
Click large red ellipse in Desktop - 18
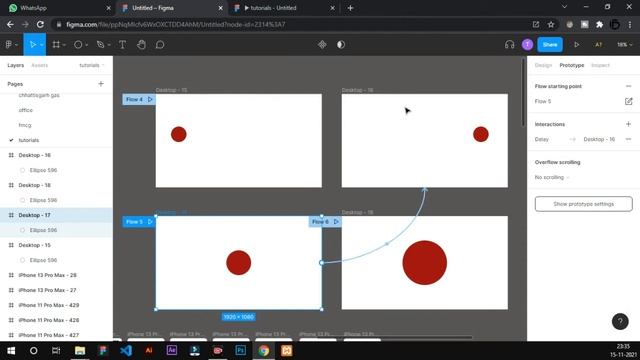point(424,262)
